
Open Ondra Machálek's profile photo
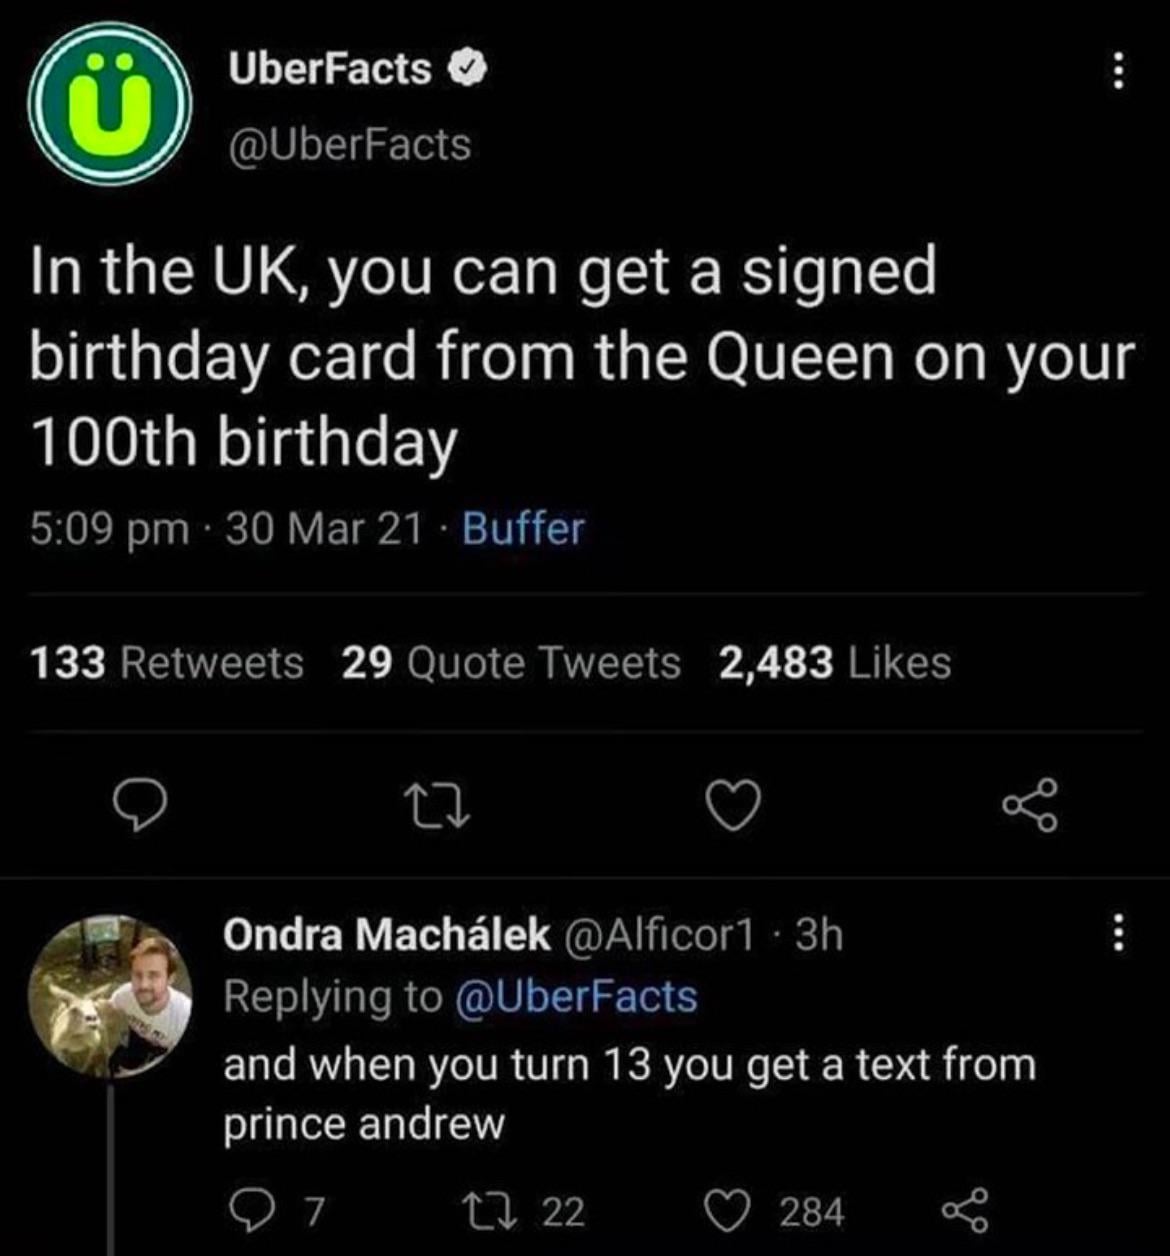point(110,996)
